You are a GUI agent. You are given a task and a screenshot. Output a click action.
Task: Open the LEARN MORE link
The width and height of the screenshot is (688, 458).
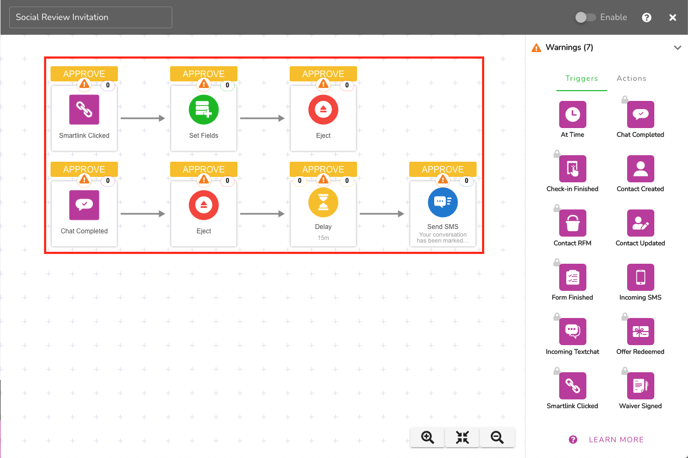click(x=616, y=440)
